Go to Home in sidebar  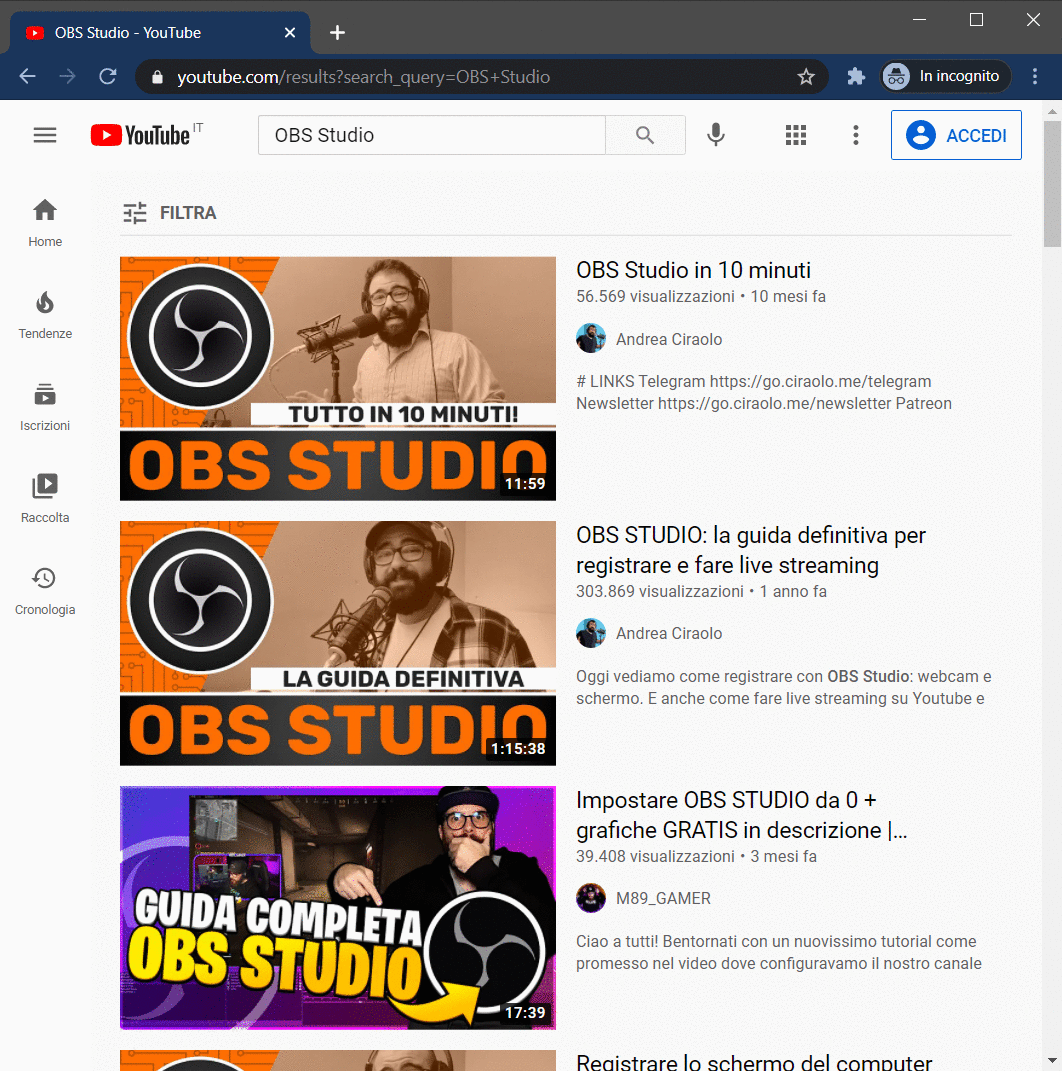(45, 223)
